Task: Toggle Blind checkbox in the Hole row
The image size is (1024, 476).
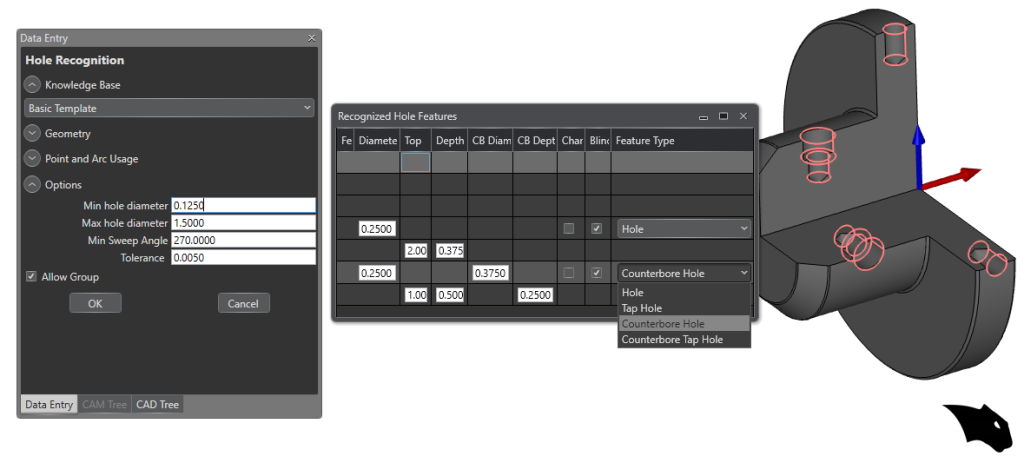Action: click(x=597, y=229)
